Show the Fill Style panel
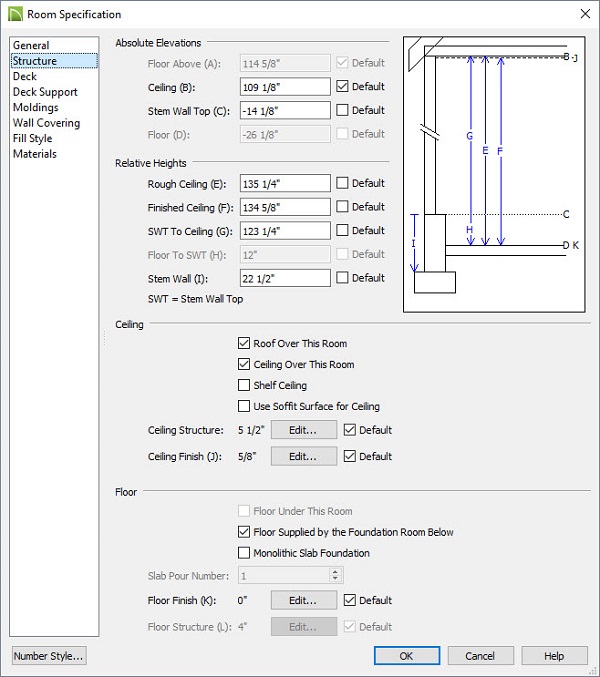The width and height of the screenshot is (600, 677). [x=33, y=139]
